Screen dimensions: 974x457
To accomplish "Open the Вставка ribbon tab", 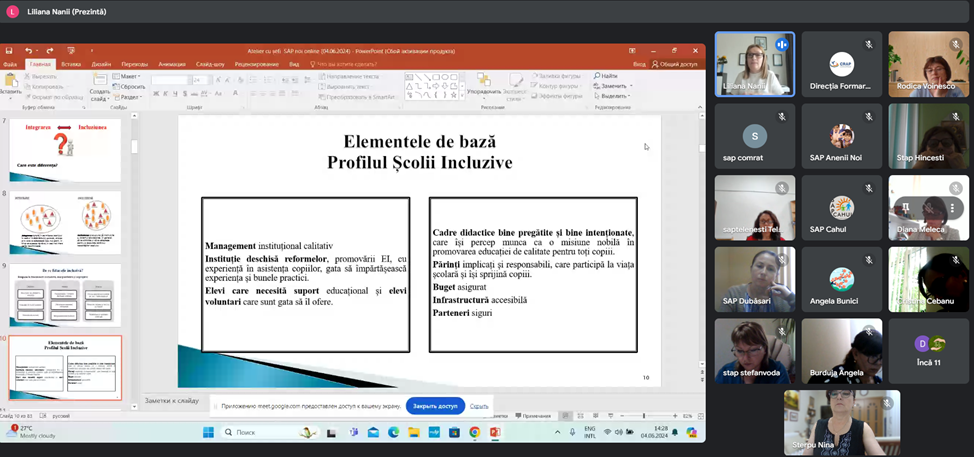I will tap(71, 64).
